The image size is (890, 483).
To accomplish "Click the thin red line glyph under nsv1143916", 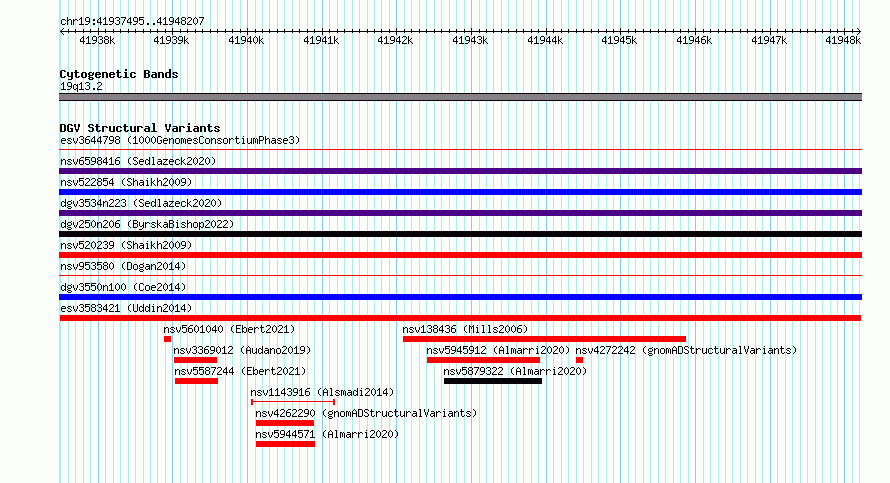I will 293,402.
